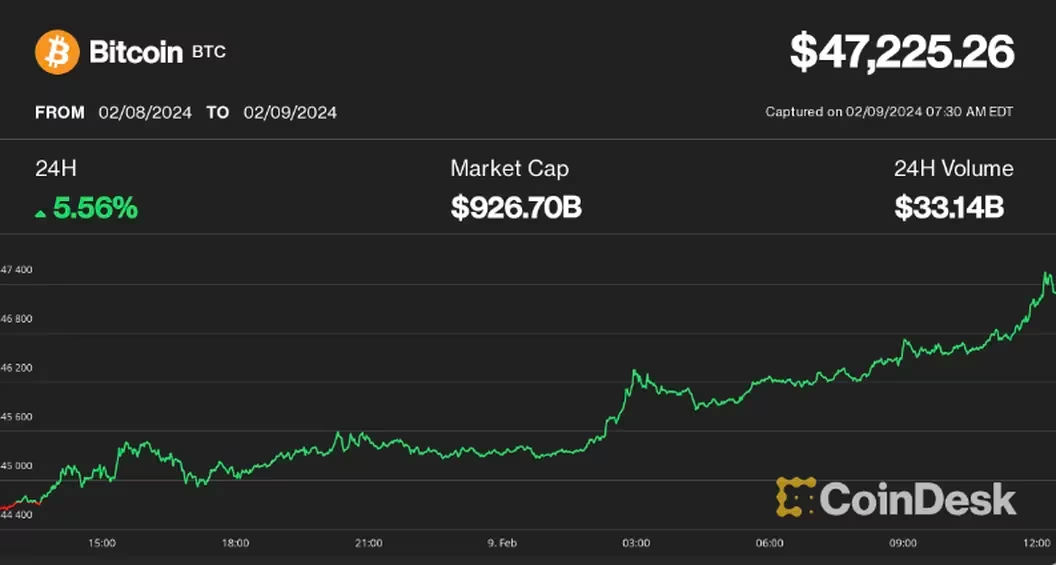The height and width of the screenshot is (565, 1056).
Task: Click the 15:00 time axis label
Action: coord(102,543)
